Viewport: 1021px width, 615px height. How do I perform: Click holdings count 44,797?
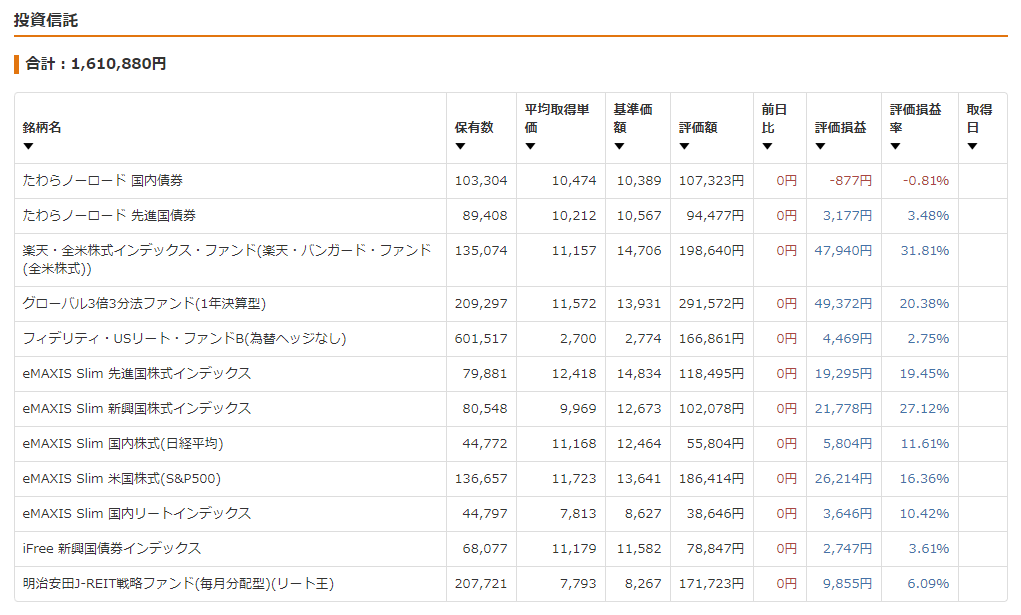click(x=484, y=514)
